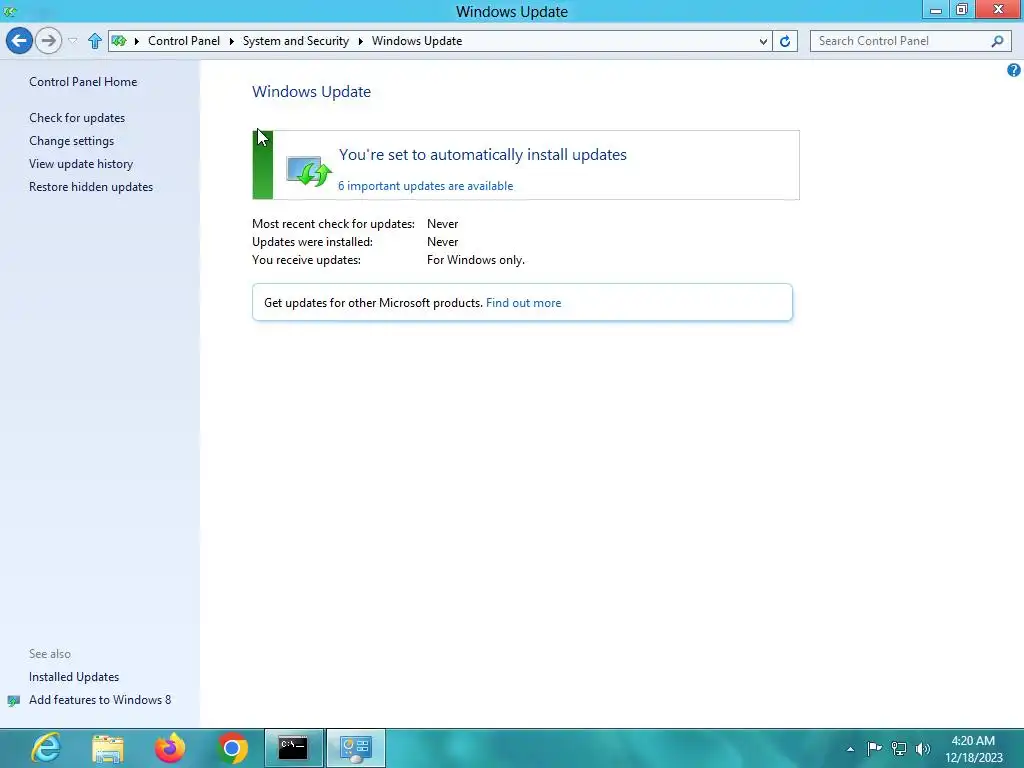
Task: Launch Internet Explorer from taskbar
Action: pos(46,748)
